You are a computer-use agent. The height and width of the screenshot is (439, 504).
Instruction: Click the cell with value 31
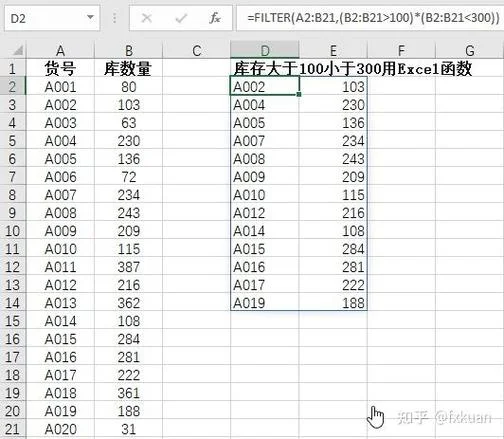[x=129, y=429]
